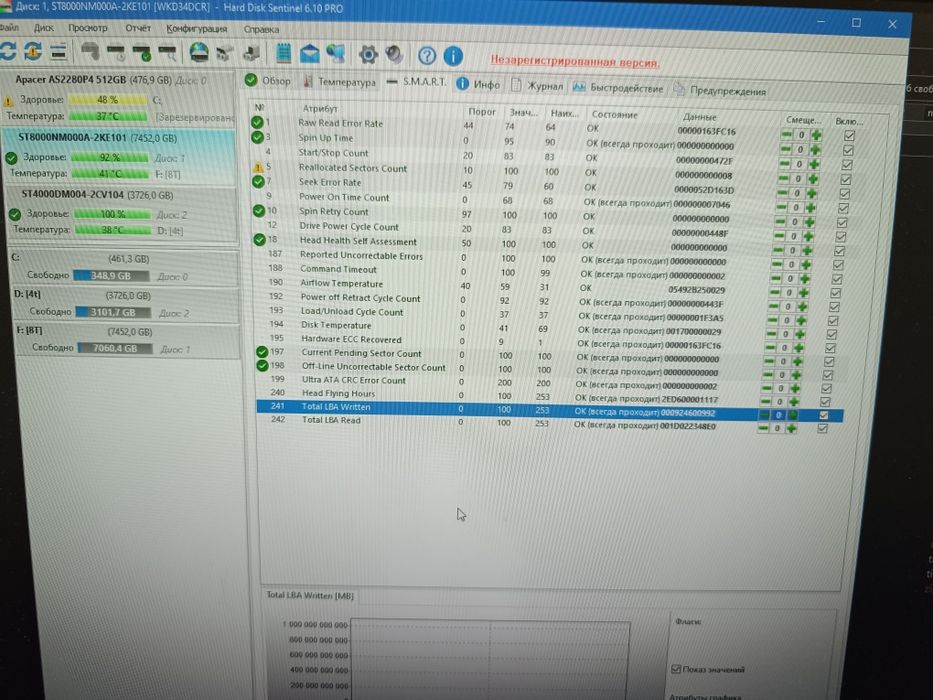The image size is (933, 700).
Task: Click the envelope email toolbar icon
Action: click(x=309, y=54)
